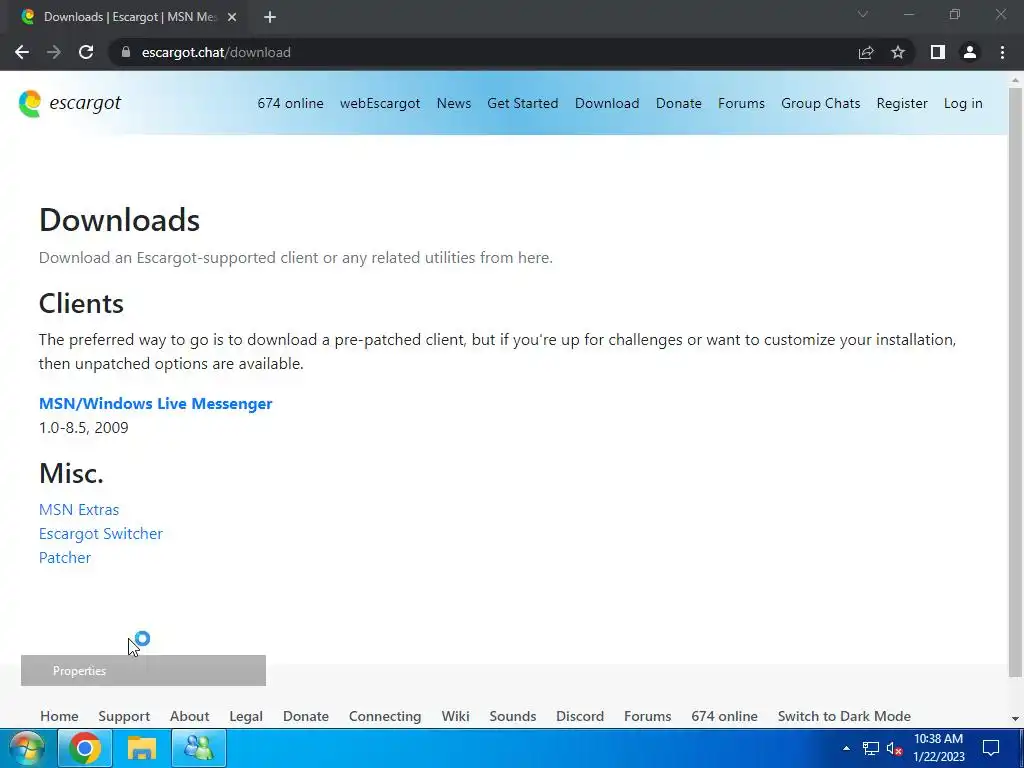Click About in the footer
Screen dimensions: 1024x768
[x=189, y=716]
